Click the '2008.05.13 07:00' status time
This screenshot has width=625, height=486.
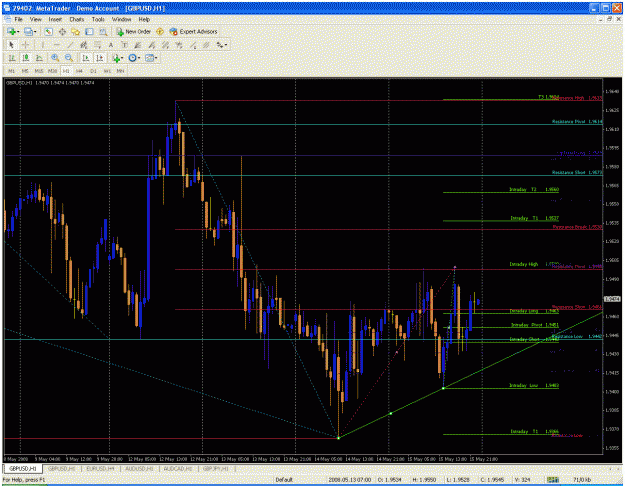(350, 480)
